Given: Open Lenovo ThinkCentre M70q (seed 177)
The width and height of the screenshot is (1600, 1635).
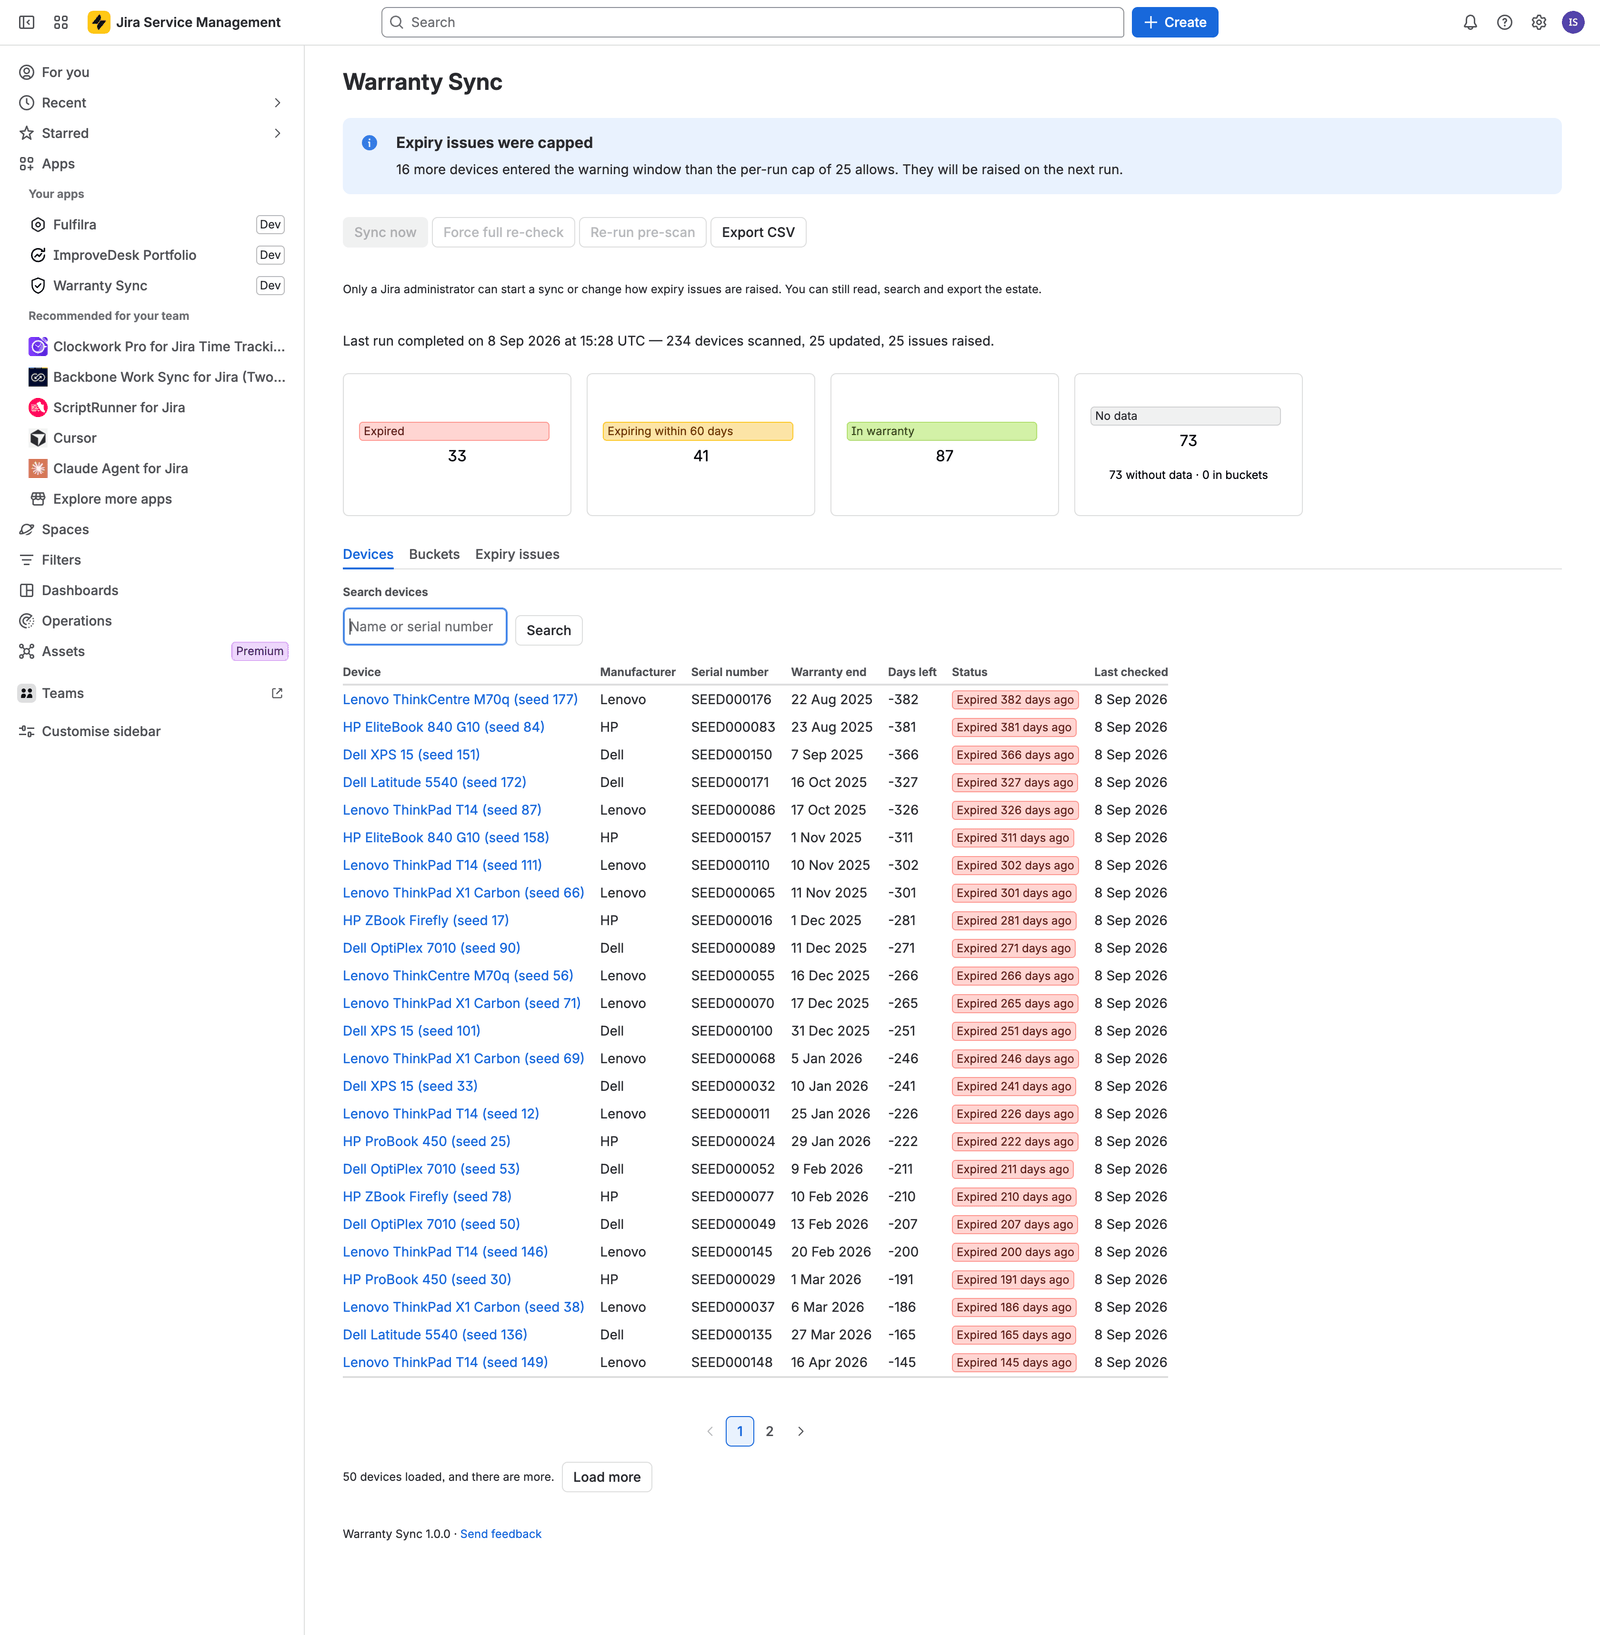Looking at the screenshot, I should [460, 699].
